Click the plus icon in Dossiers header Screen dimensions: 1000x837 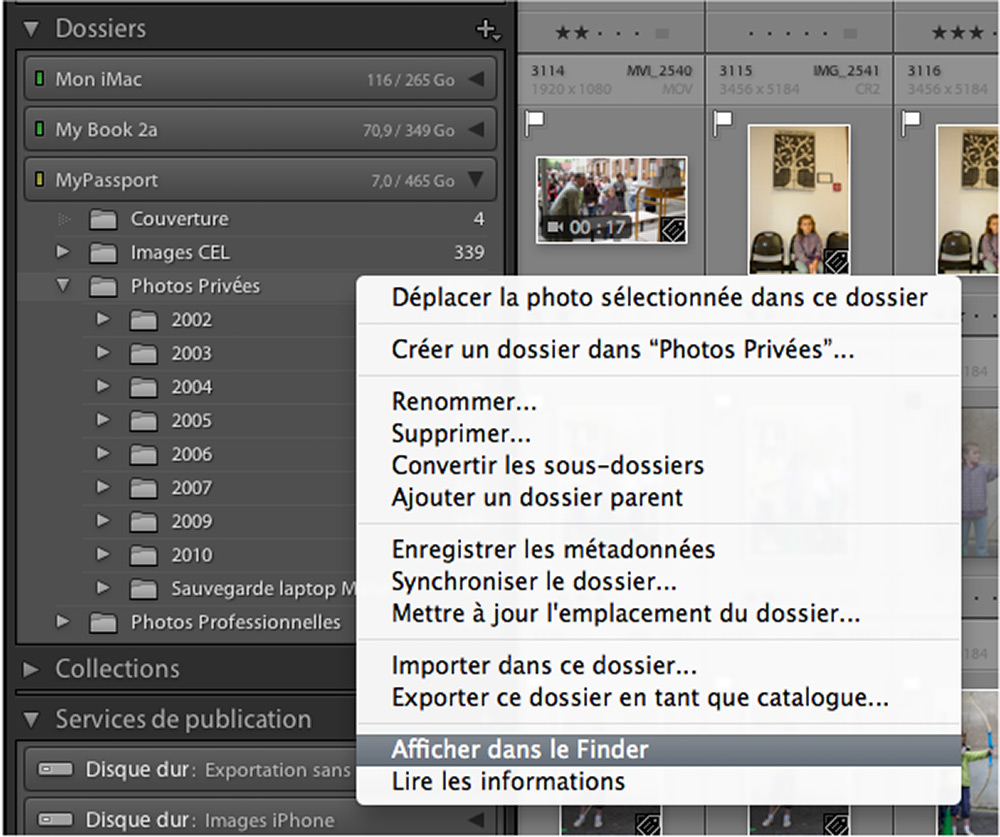[487, 29]
